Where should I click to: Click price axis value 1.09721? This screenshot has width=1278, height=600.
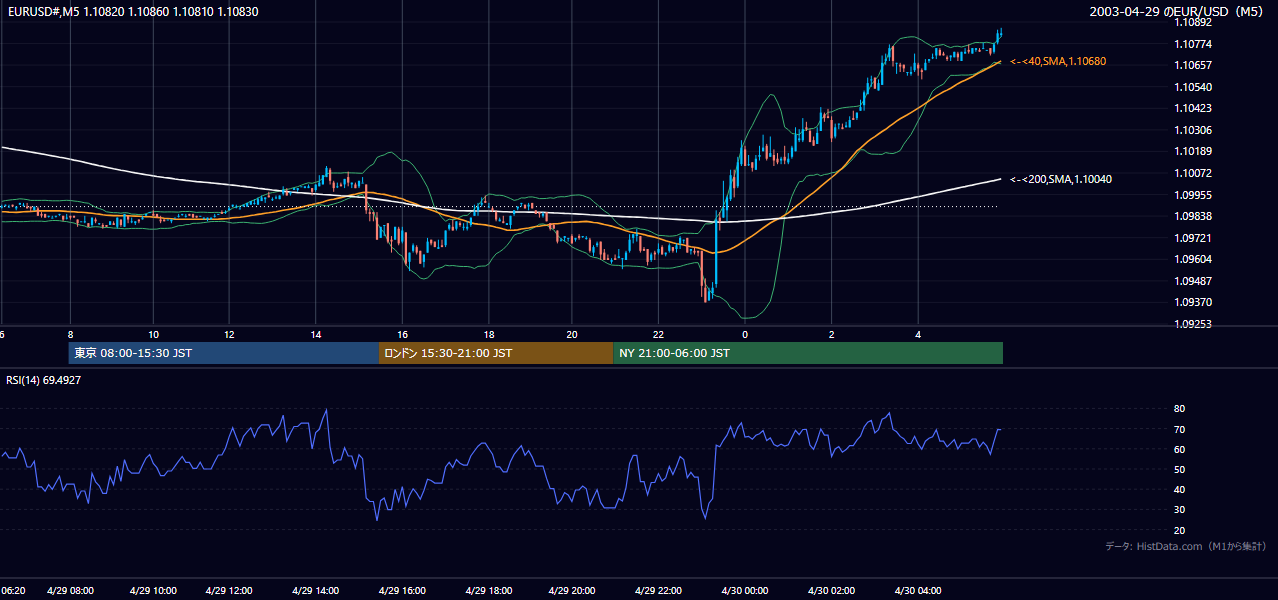click(x=1192, y=238)
